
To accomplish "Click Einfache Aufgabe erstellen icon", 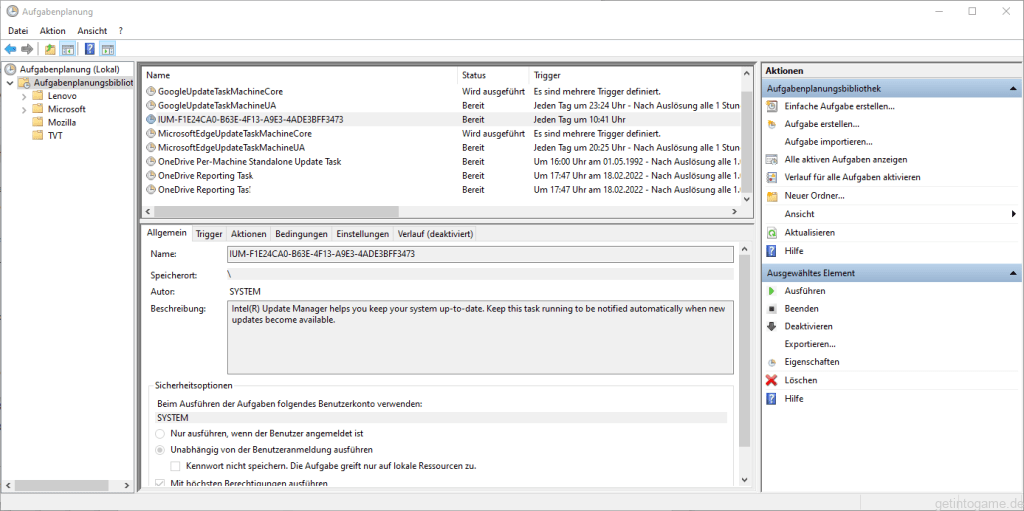I will tap(771, 106).
